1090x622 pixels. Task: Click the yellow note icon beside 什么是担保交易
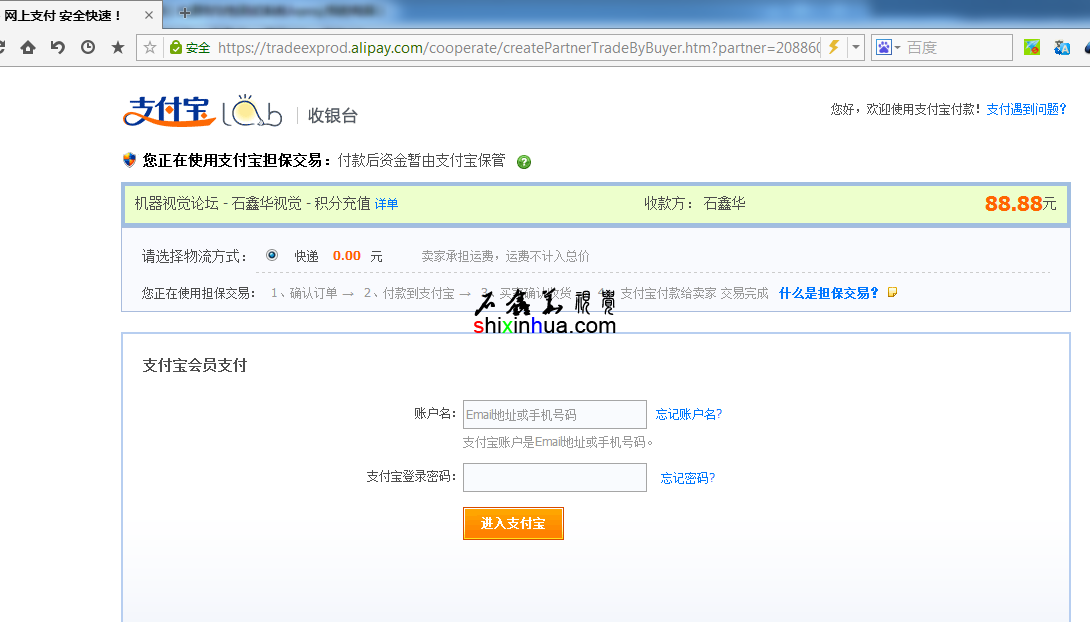[x=892, y=293]
